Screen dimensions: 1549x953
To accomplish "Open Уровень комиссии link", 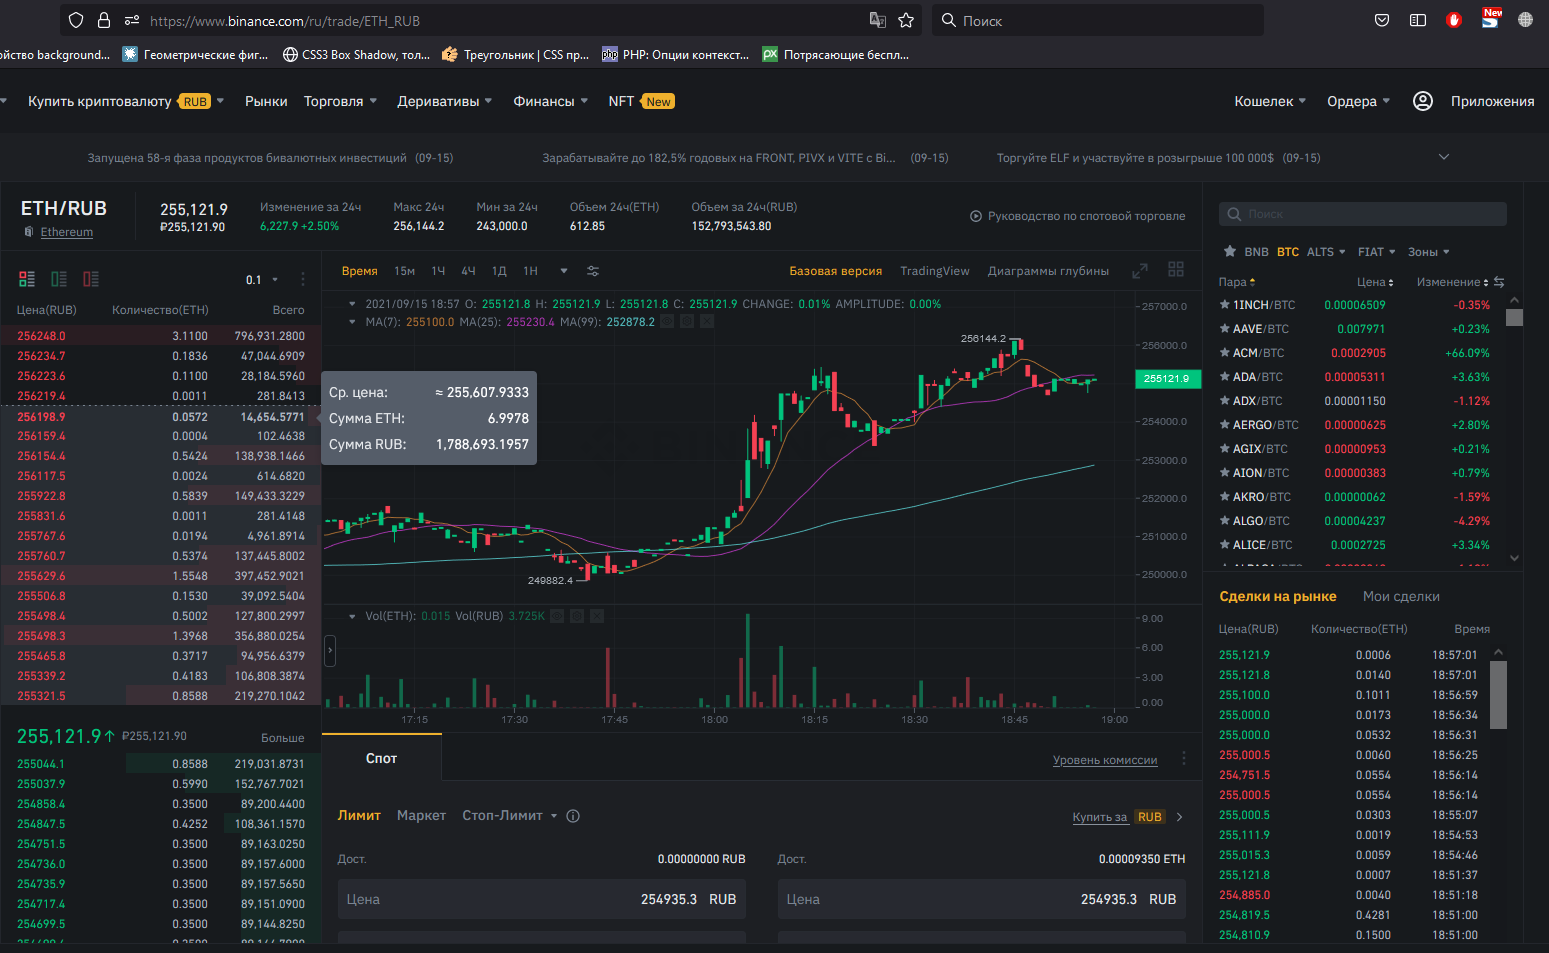I will (1105, 760).
